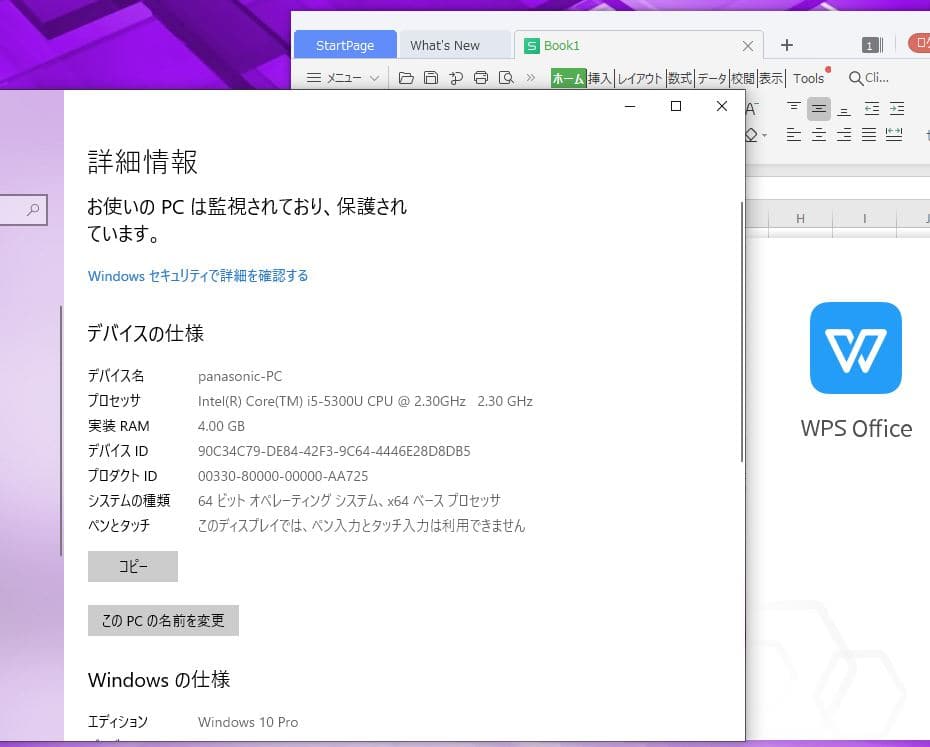Image resolution: width=930 pixels, height=747 pixels.
Task: Click the search command box in WPS
Action: click(869, 78)
